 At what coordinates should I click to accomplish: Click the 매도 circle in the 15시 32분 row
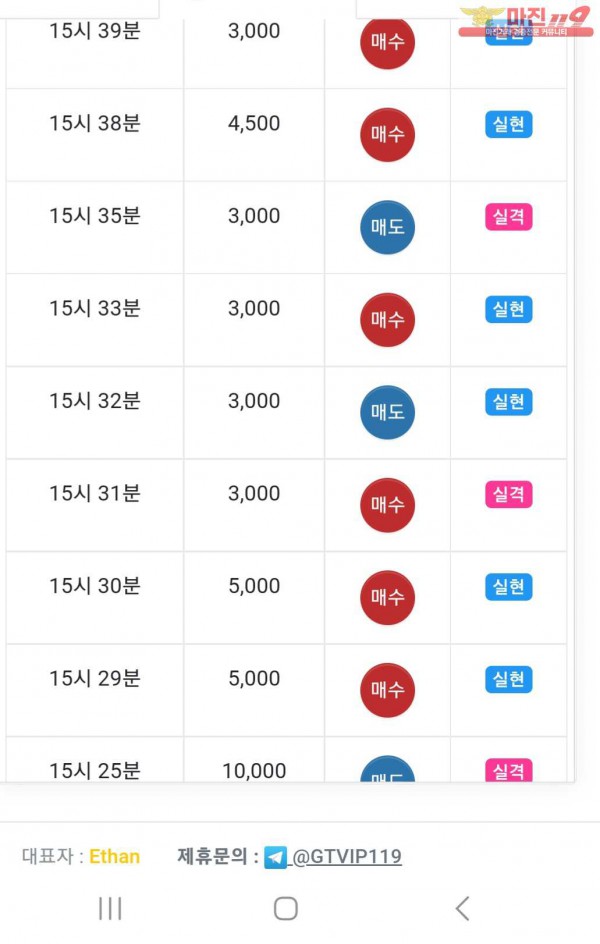(387, 412)
